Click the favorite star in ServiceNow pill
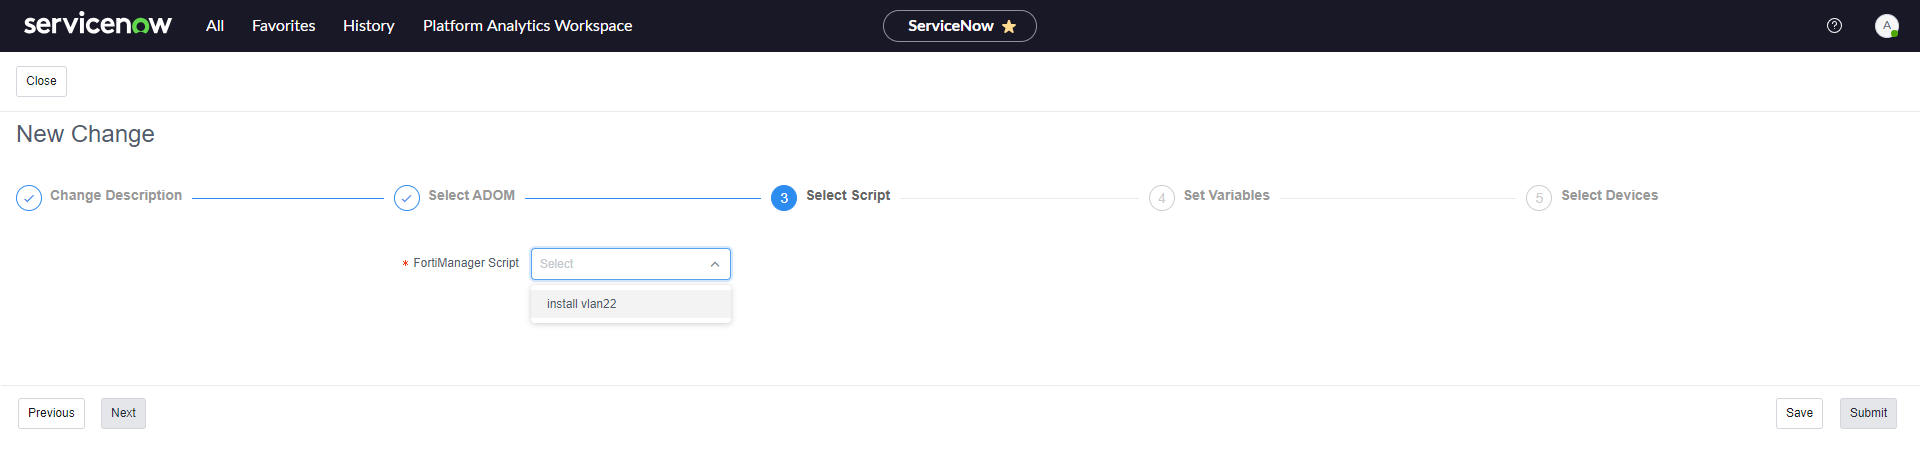The image size is (1920, 450). point(1009,27)
